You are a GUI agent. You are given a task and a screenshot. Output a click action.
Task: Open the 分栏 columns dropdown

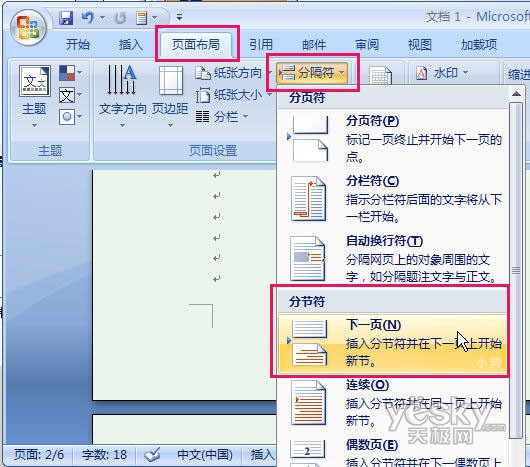click(222, 117)
